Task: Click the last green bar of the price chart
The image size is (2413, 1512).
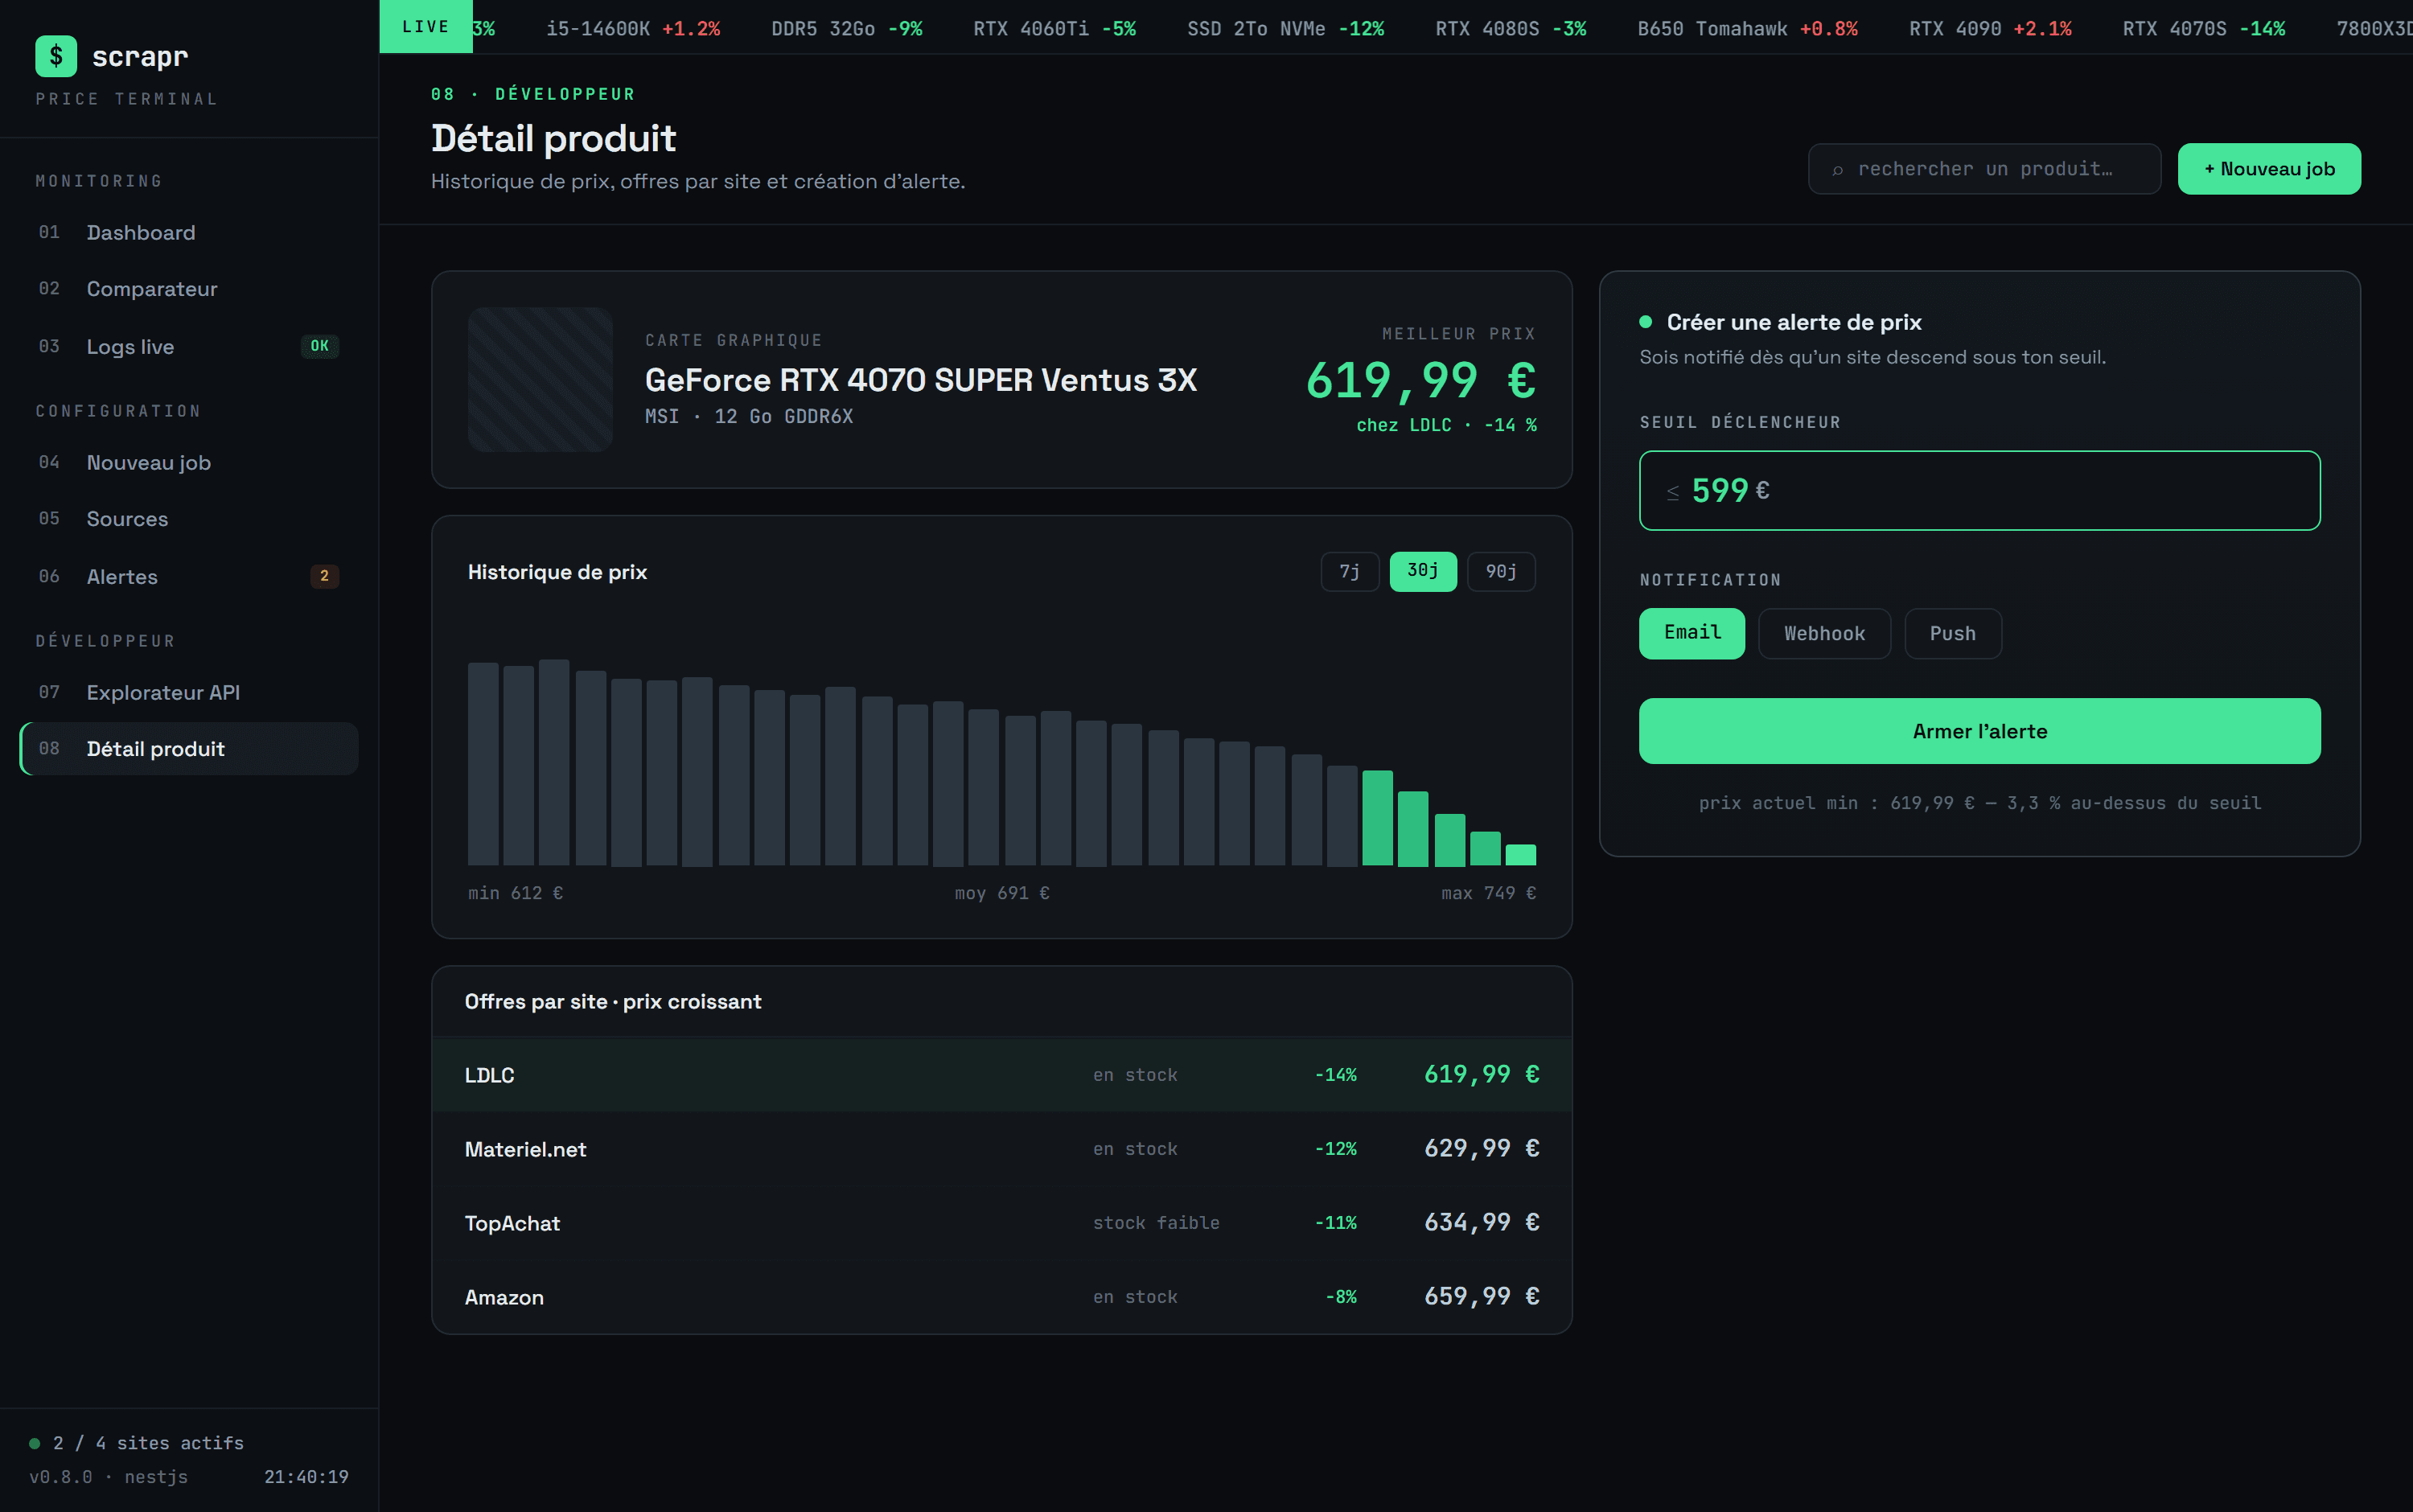Action: 1521,855
